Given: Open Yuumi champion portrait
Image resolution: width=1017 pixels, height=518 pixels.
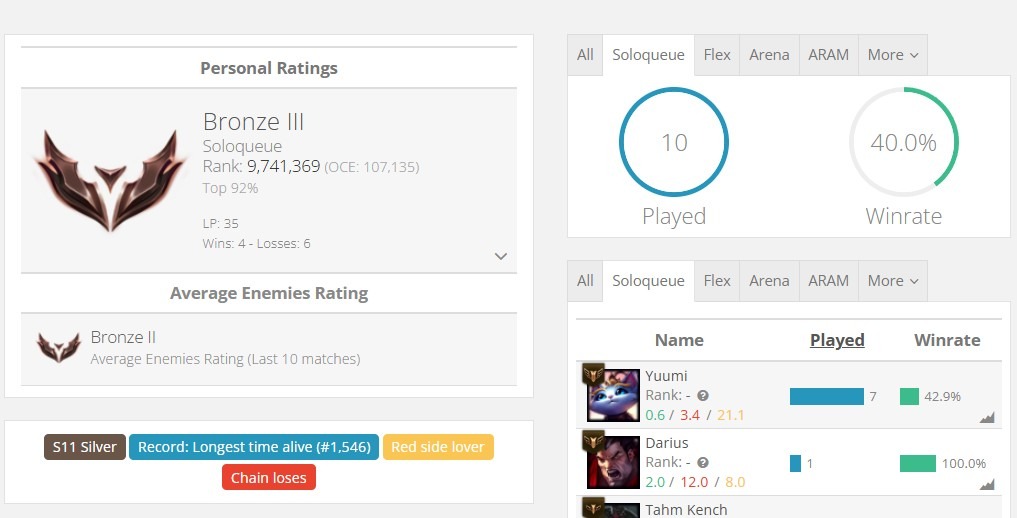Looking at the screenshot, I should tap(613, 395).
